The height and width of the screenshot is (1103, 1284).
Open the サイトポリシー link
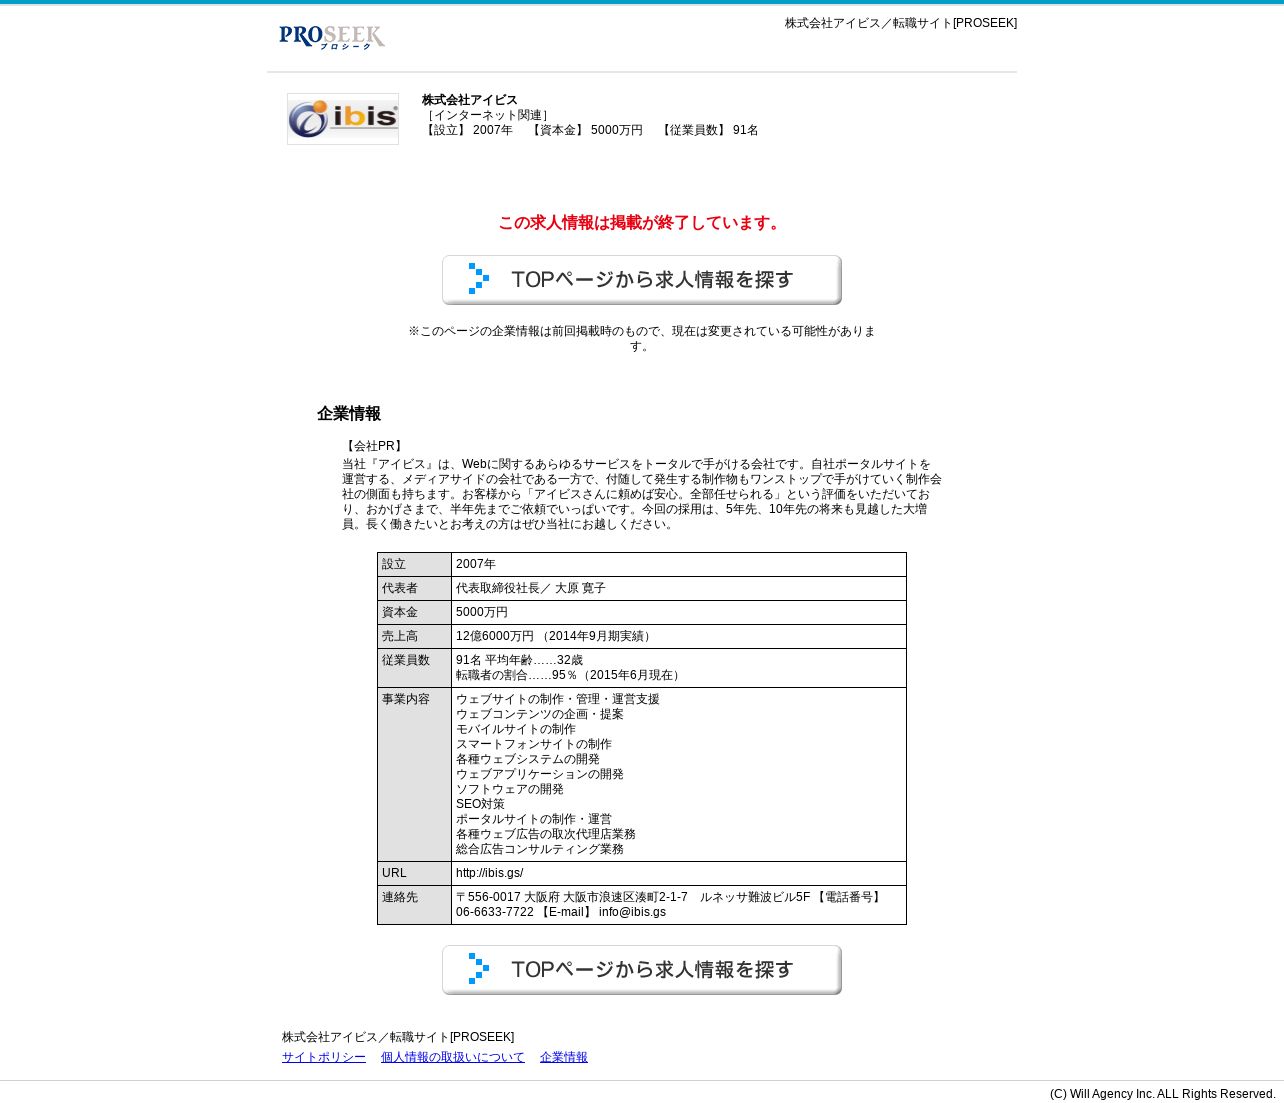coord(324,1057)
